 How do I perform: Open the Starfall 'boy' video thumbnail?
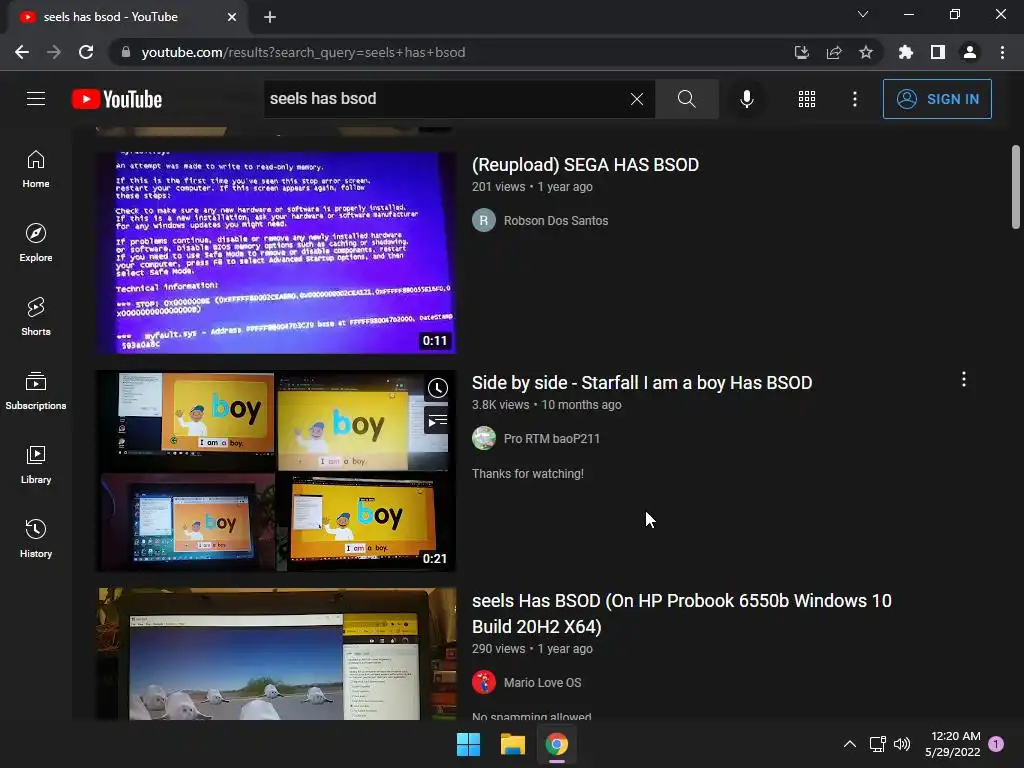pyautogui.click(x=276, y=471)
